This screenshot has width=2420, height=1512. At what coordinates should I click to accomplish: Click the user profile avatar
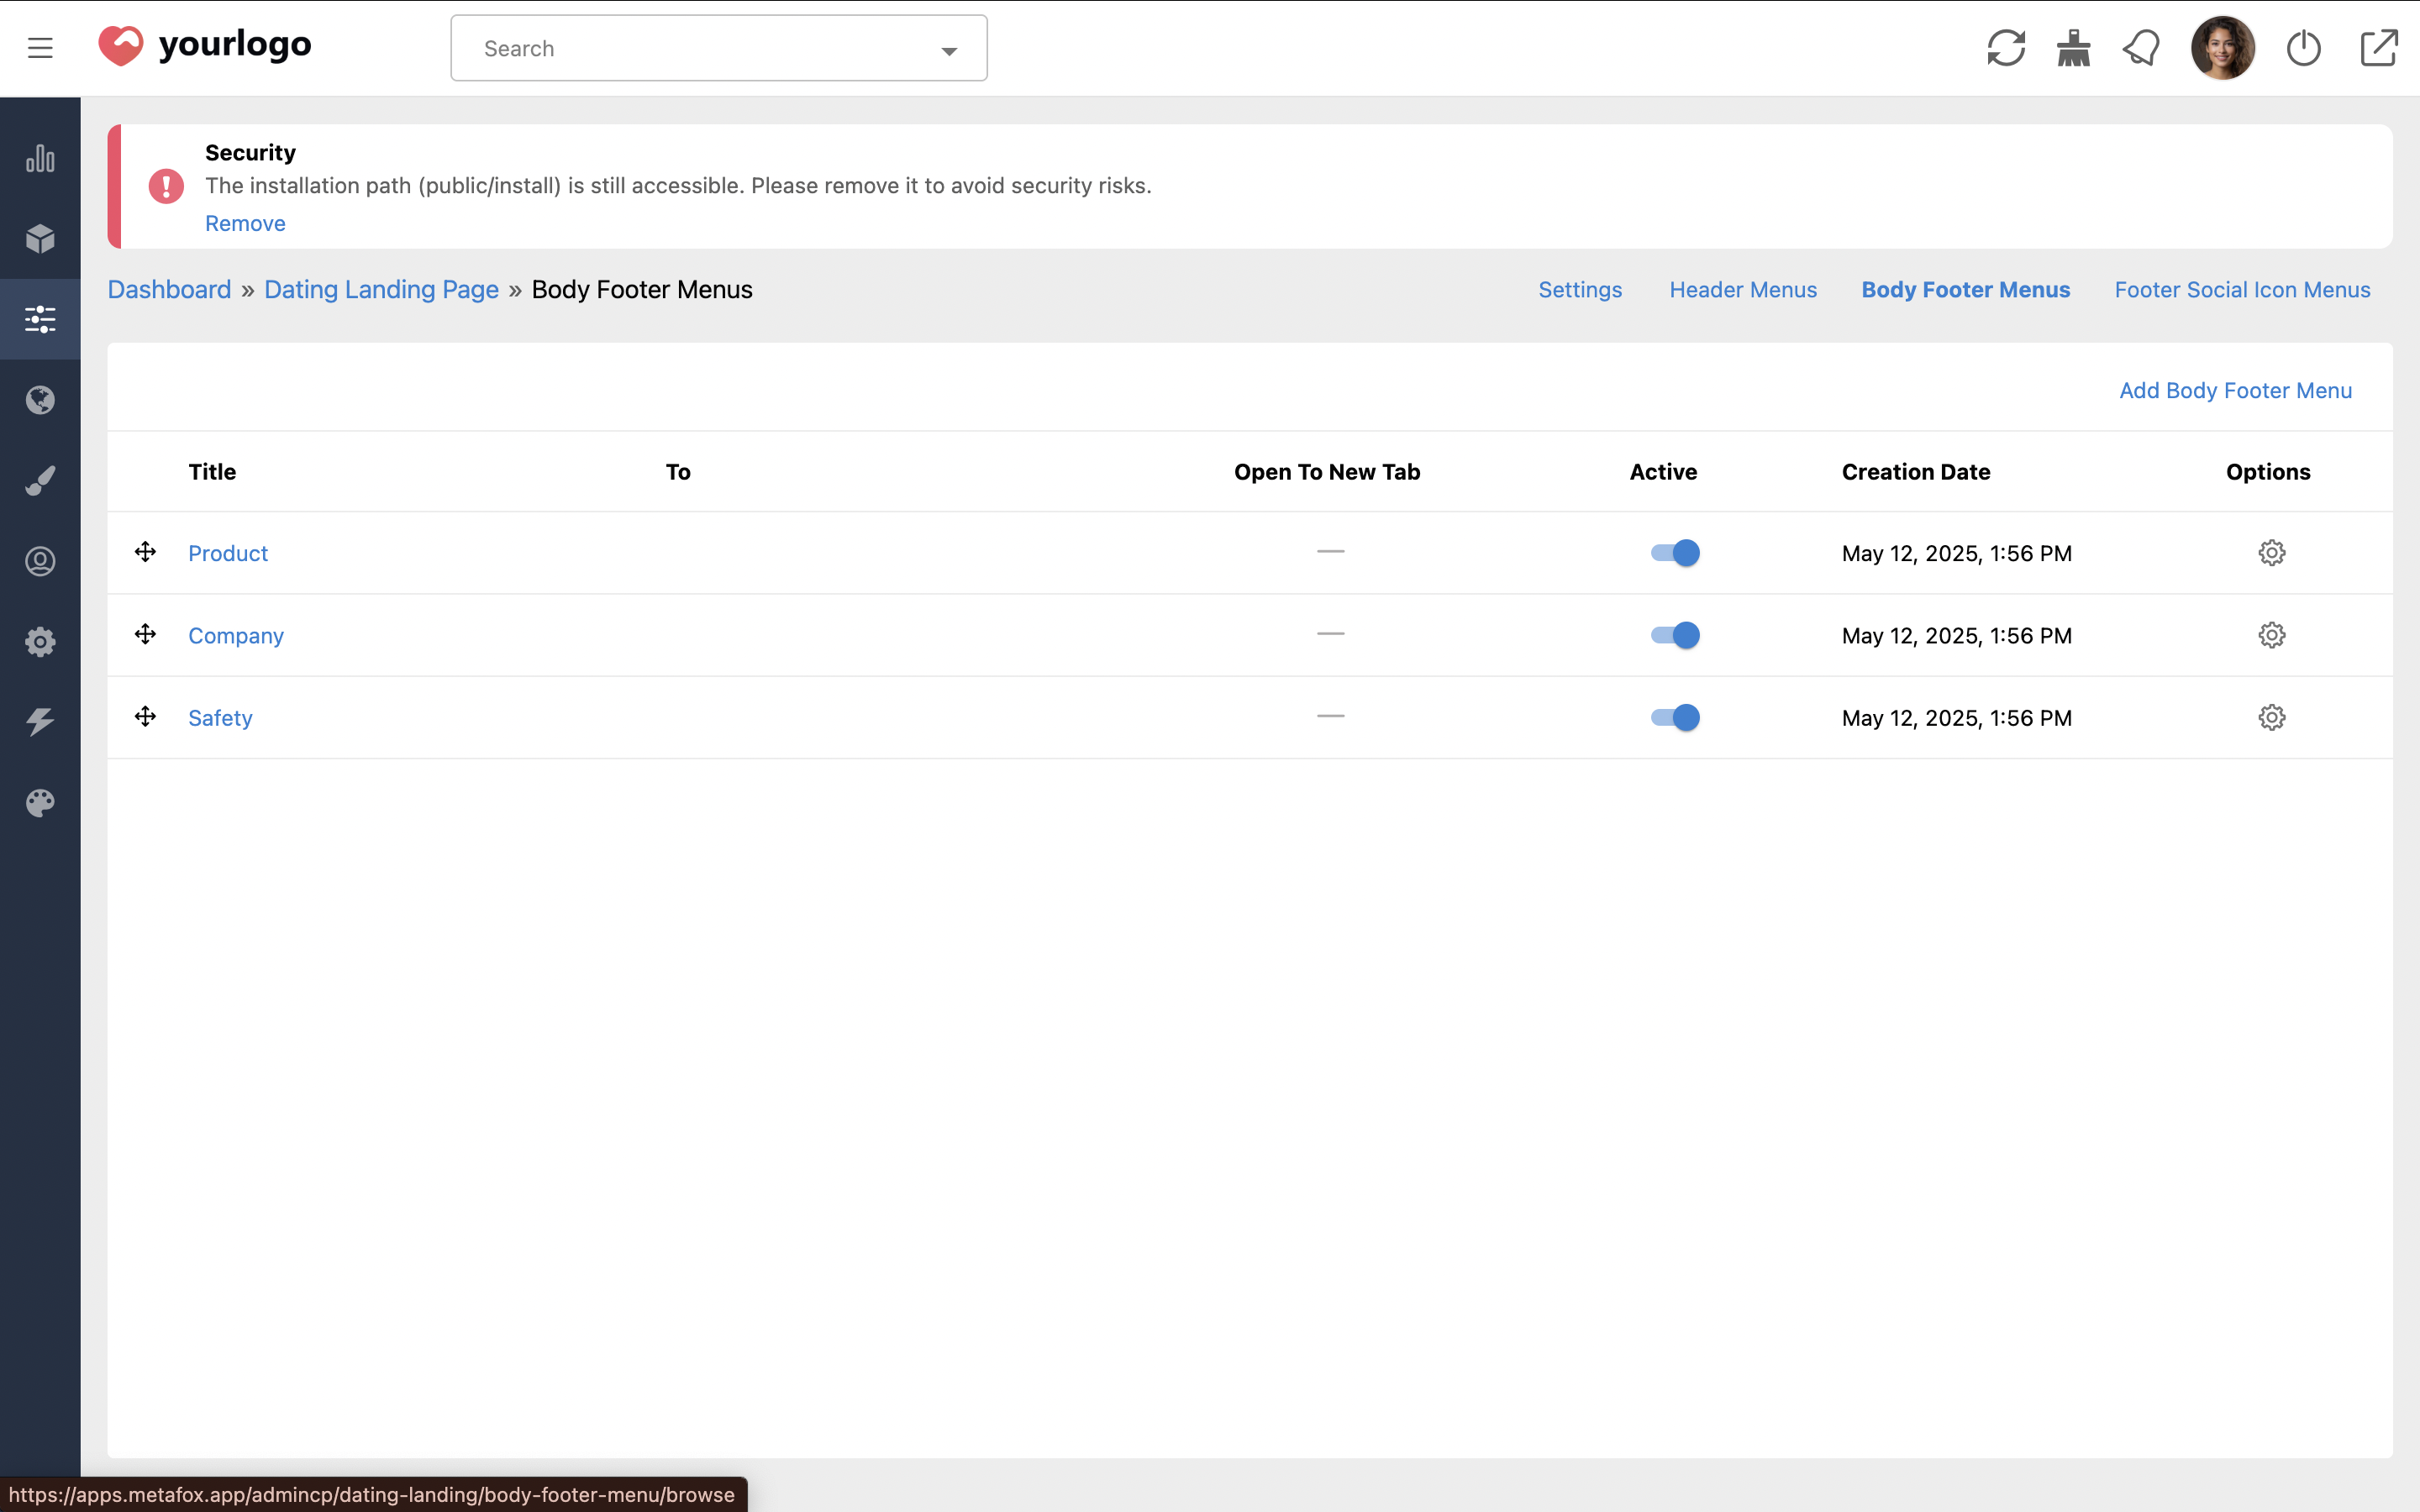tap(2222, 48)
